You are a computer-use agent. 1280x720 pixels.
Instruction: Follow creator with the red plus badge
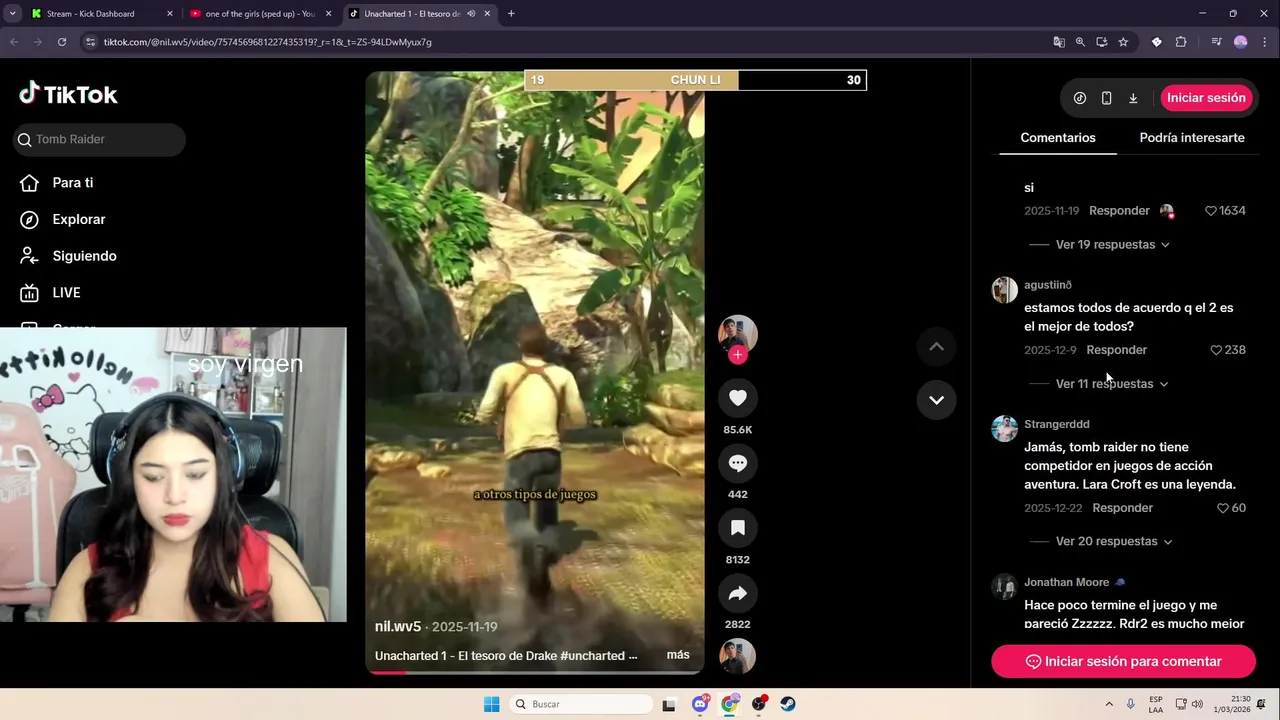click(738, 354)
